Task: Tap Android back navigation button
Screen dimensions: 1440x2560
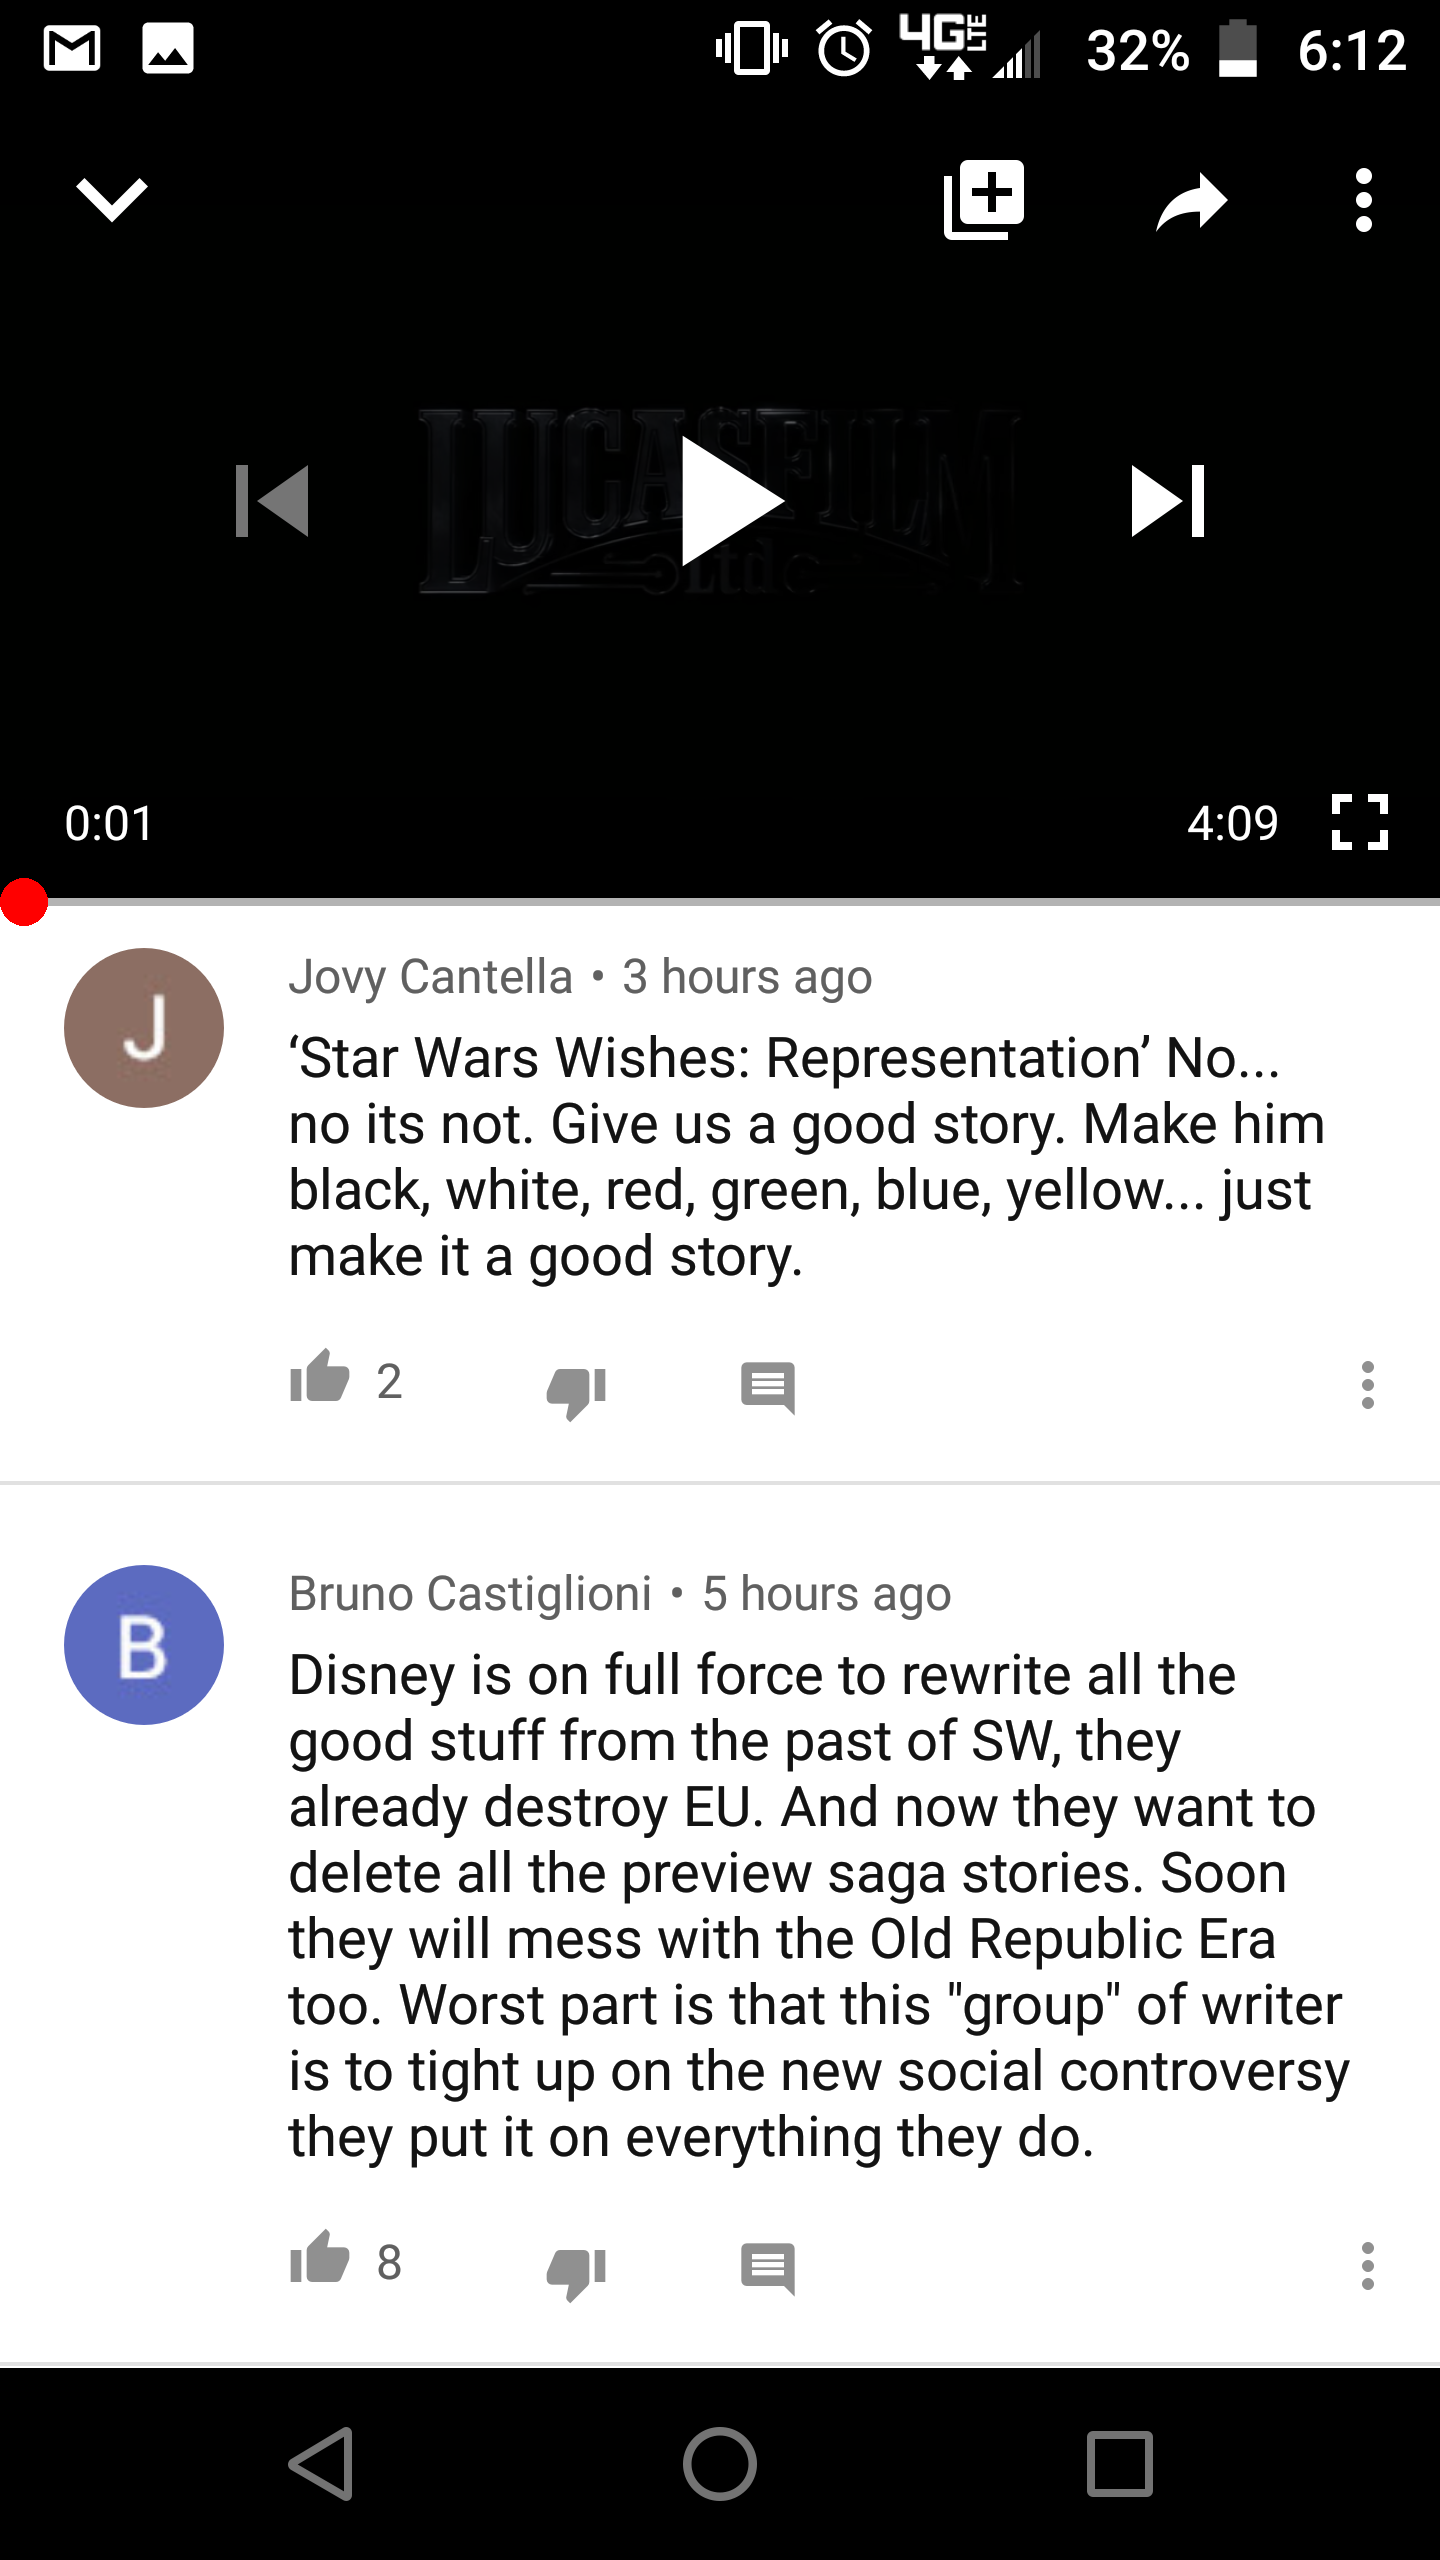Action: (322, 2464)
